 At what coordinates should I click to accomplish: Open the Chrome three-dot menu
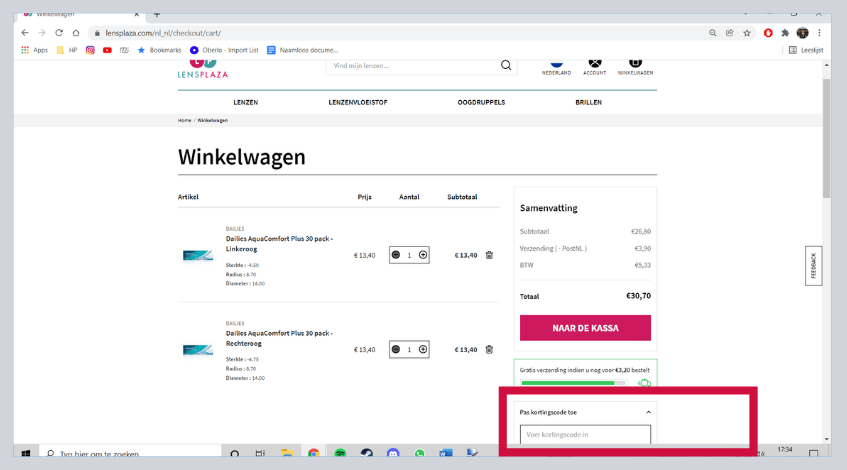coord(819,33)
